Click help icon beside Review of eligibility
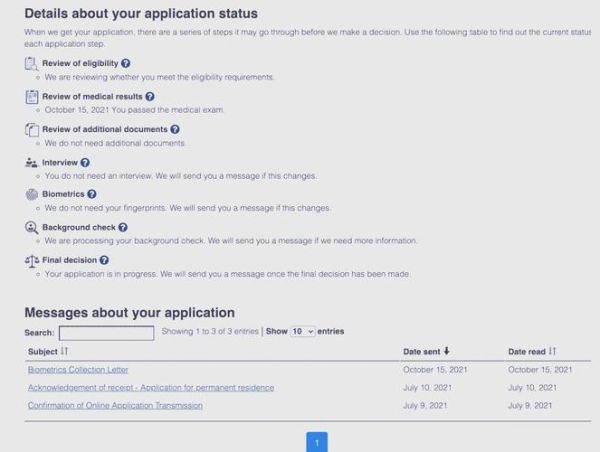This screenshot has width=600, height=452. [125, 63]
